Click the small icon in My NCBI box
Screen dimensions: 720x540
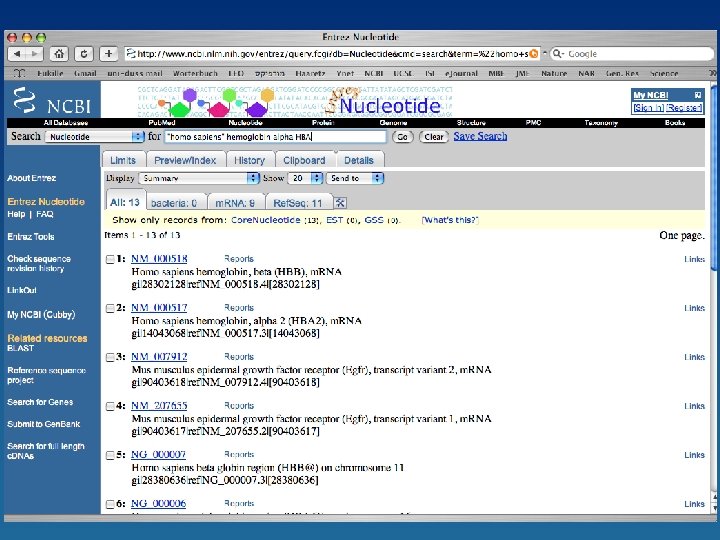tap(698, 95)
